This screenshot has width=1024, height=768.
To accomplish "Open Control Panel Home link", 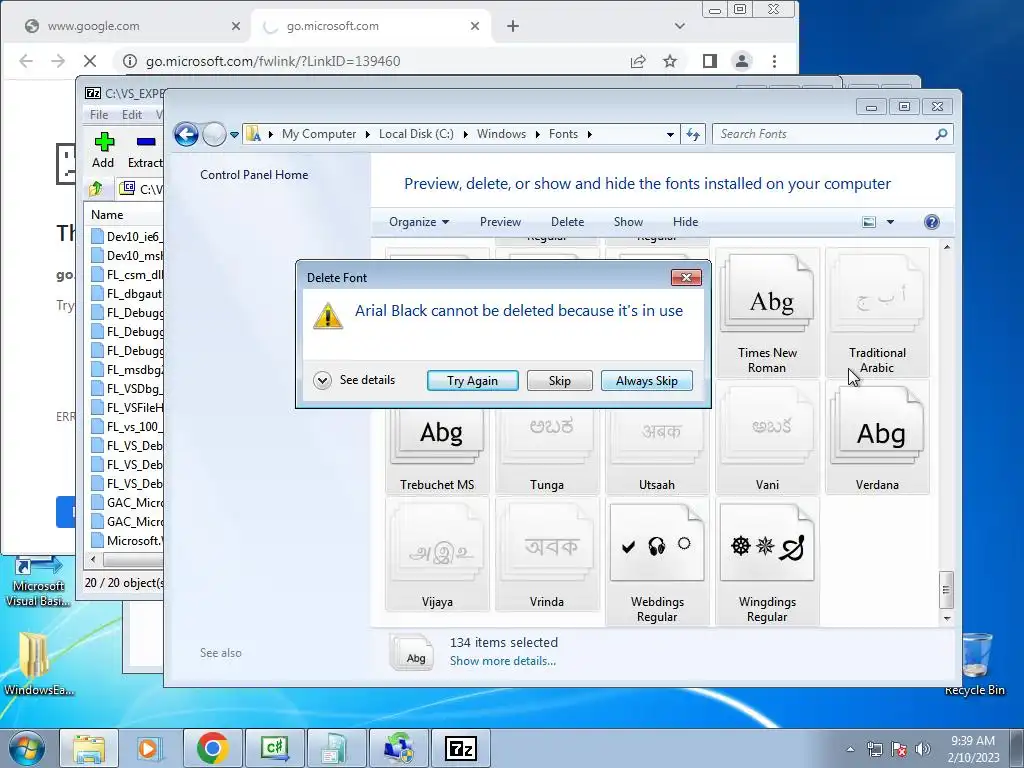I will tap(254, 174).
